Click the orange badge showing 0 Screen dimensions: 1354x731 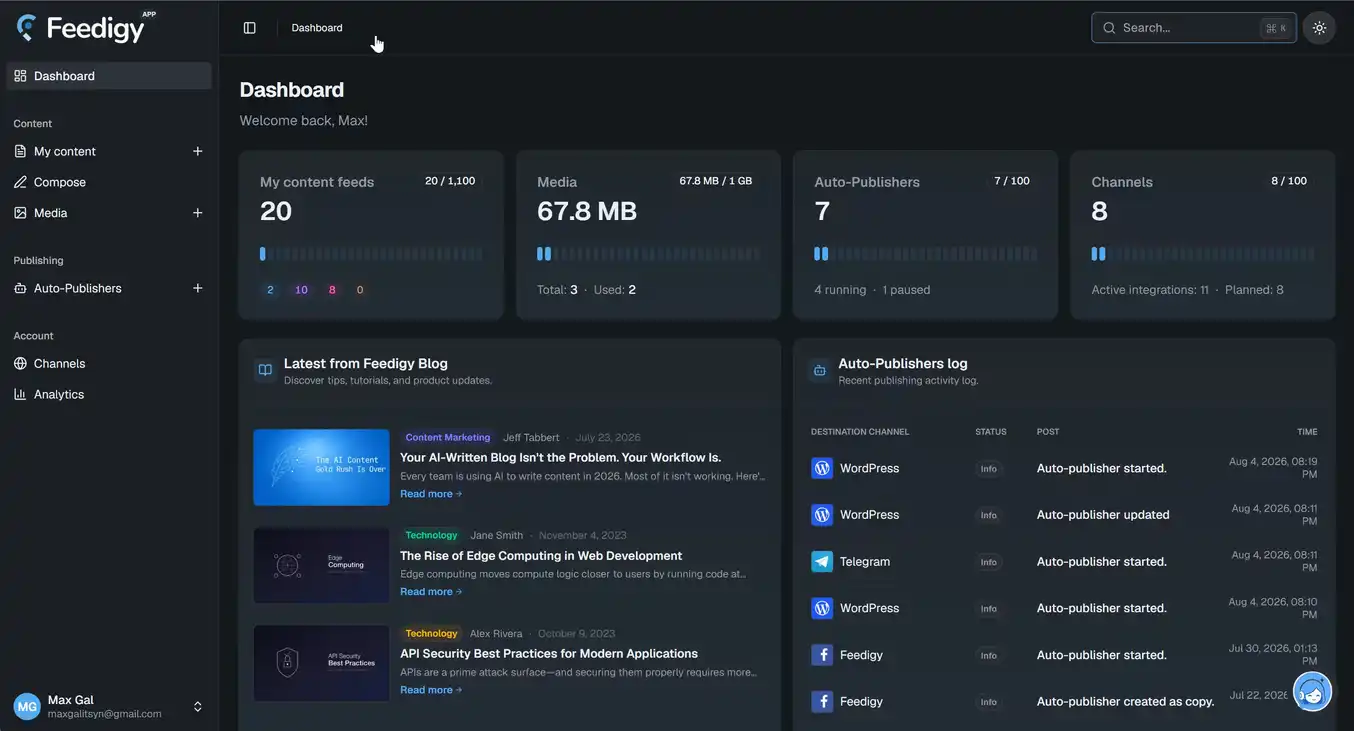click(x=360, y=290)
